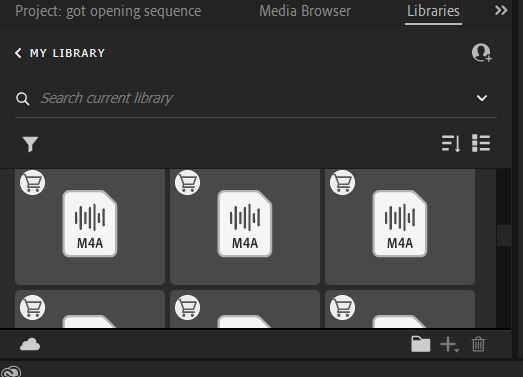The height and width of the screenshot is (377, 523).
Task: Click the cart icon on the second M4A item
Action: (187, 182)
